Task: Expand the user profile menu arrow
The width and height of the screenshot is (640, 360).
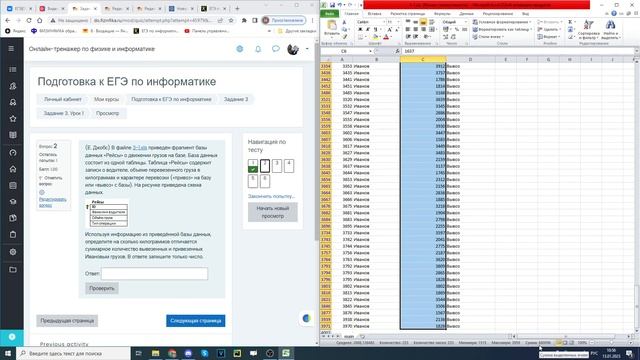Action: coord(307,49)
